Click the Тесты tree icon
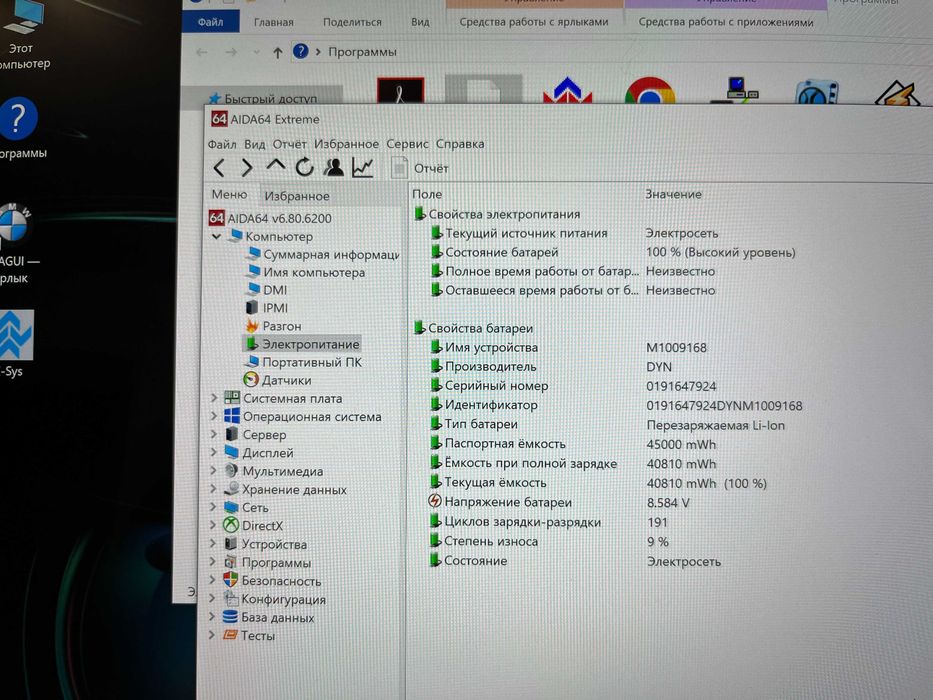 230,635
